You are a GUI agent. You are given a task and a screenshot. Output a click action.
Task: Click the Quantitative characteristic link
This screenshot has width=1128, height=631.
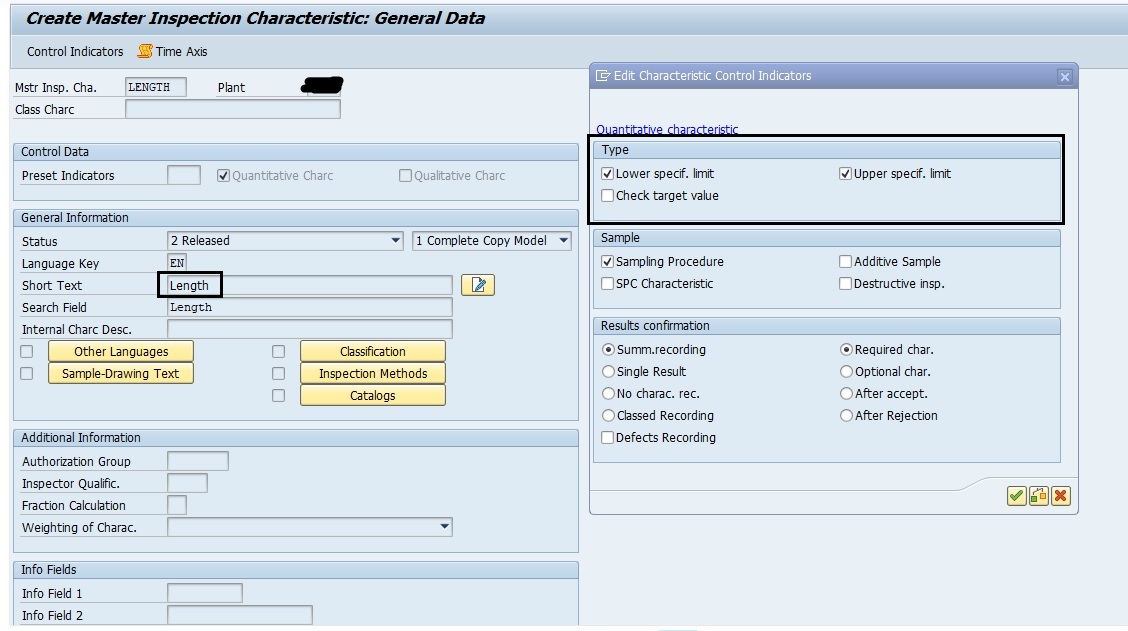click(x=665, y=129)
